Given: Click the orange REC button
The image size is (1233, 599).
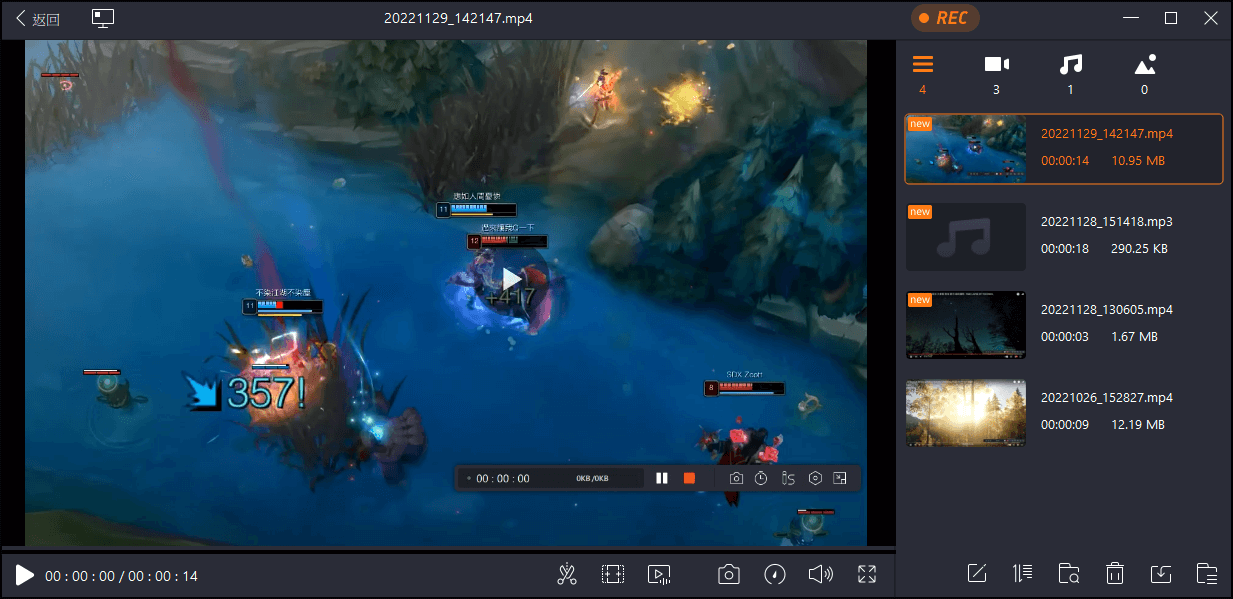Looking at the screenshot, I should (944, 18).
